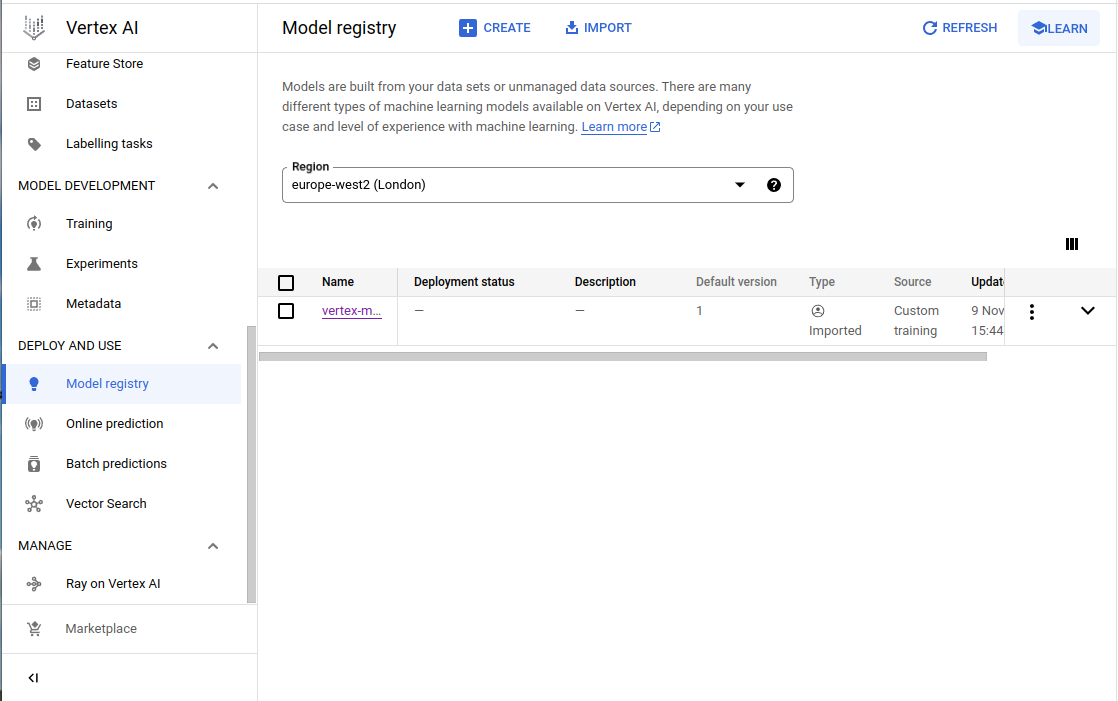Click the Vector Search icon
The height and width of the screenshot is (701, 1118).
(34, 504)
